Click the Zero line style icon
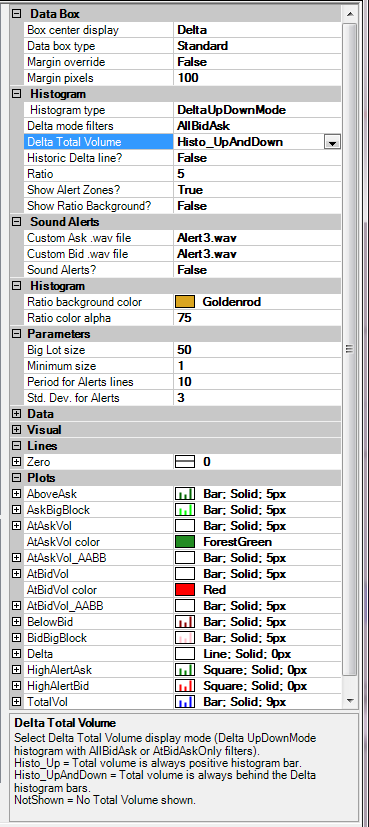369x827 pixels. [x=185, y=462]
